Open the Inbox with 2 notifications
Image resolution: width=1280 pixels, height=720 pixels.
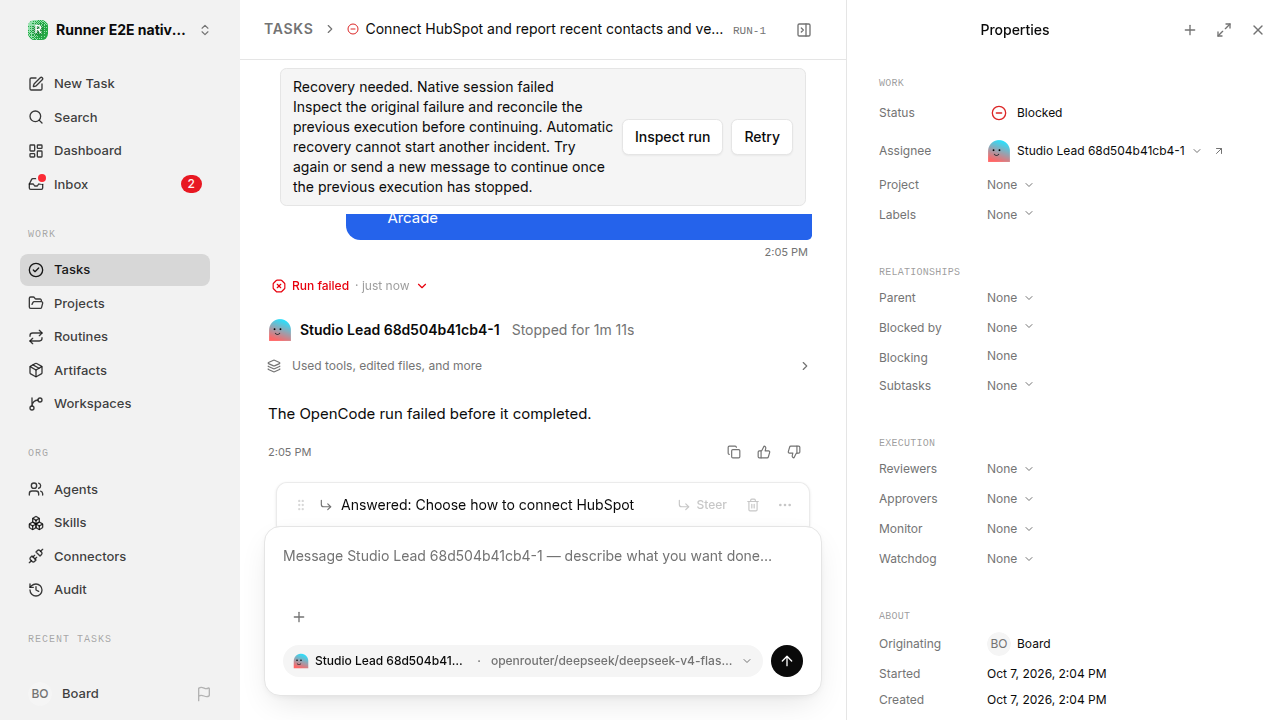tap(115, 184)
